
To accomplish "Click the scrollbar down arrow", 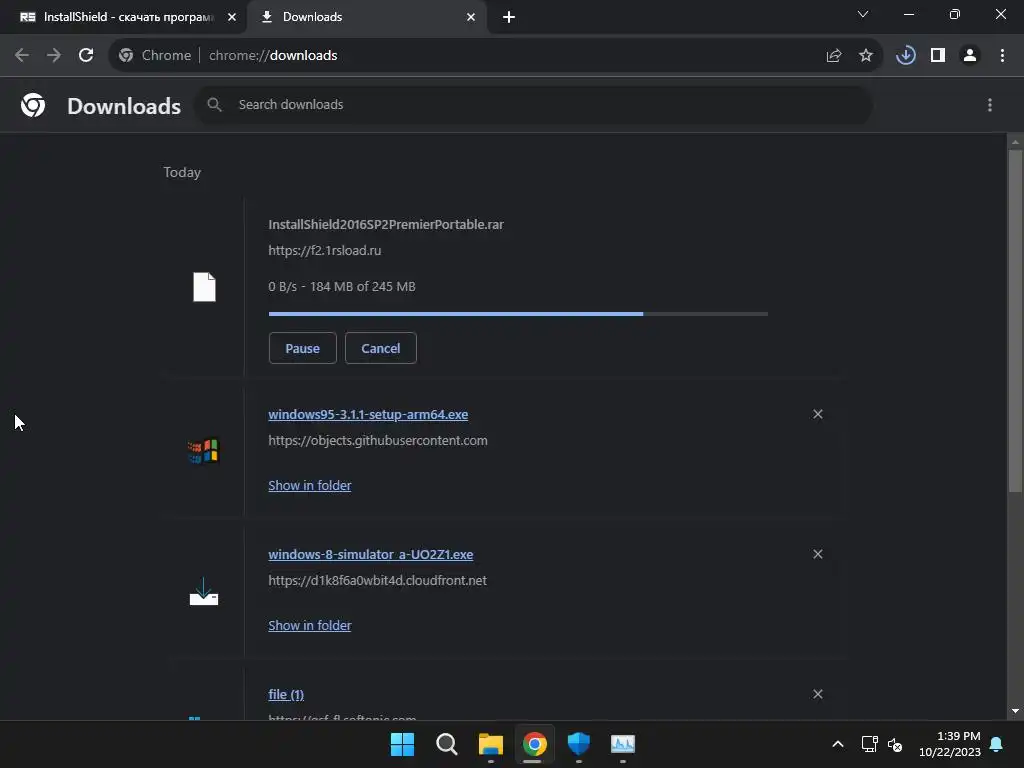I will click(x=1015, y=711).
